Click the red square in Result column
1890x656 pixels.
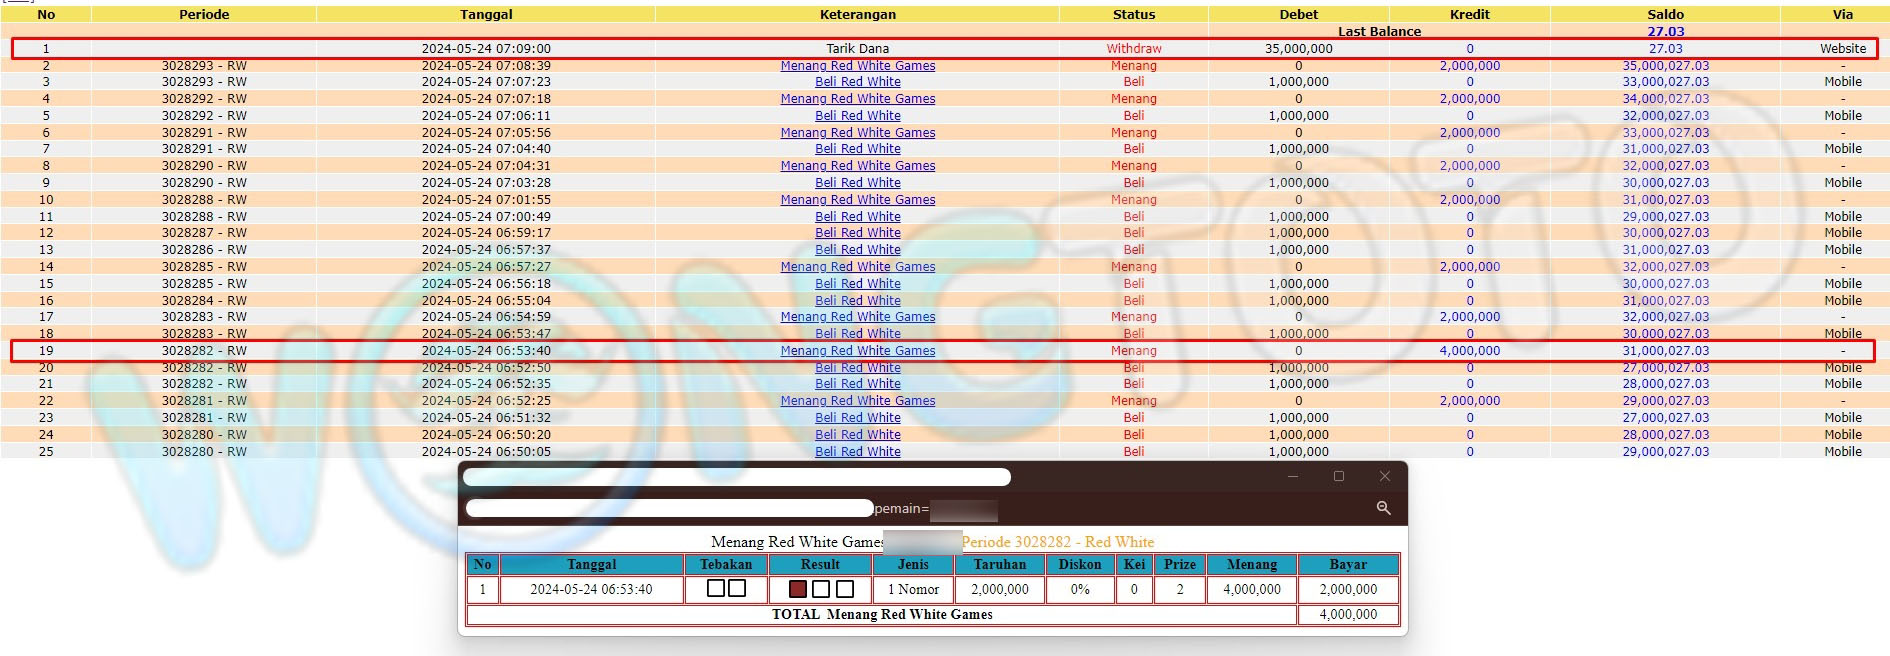(797, 589)
